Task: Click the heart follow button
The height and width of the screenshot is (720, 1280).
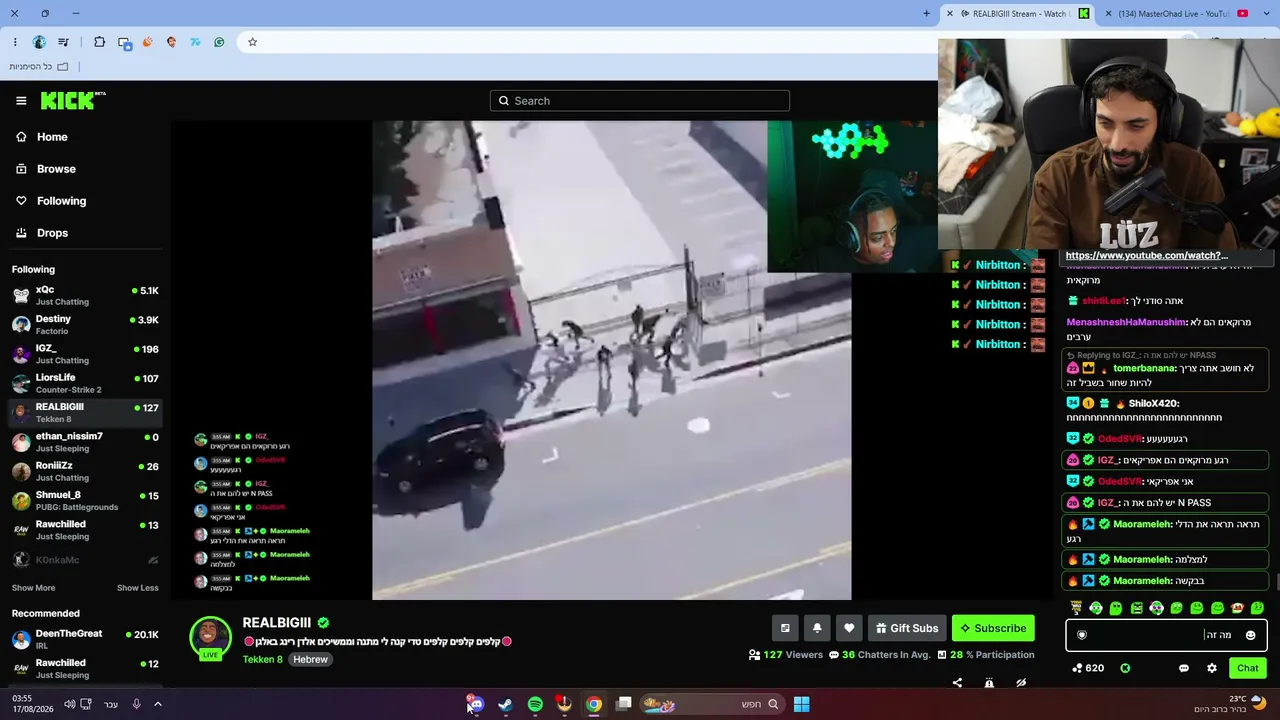Action: [849, 628]
